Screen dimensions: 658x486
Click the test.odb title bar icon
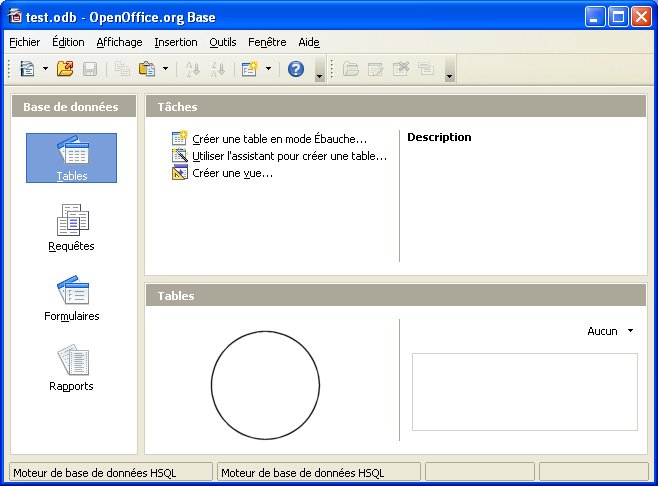15,16
